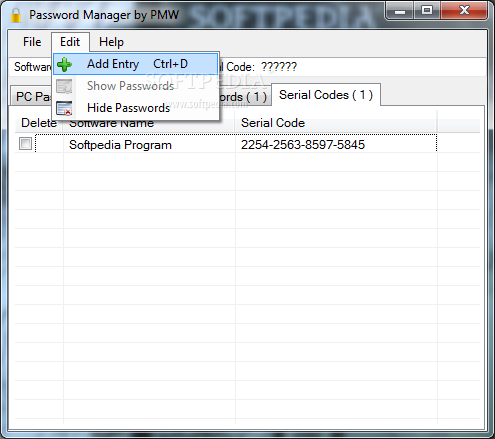This screenshot has height=439, width=495.
Task: Open the Help menu
Action: (x=111, y=42)
